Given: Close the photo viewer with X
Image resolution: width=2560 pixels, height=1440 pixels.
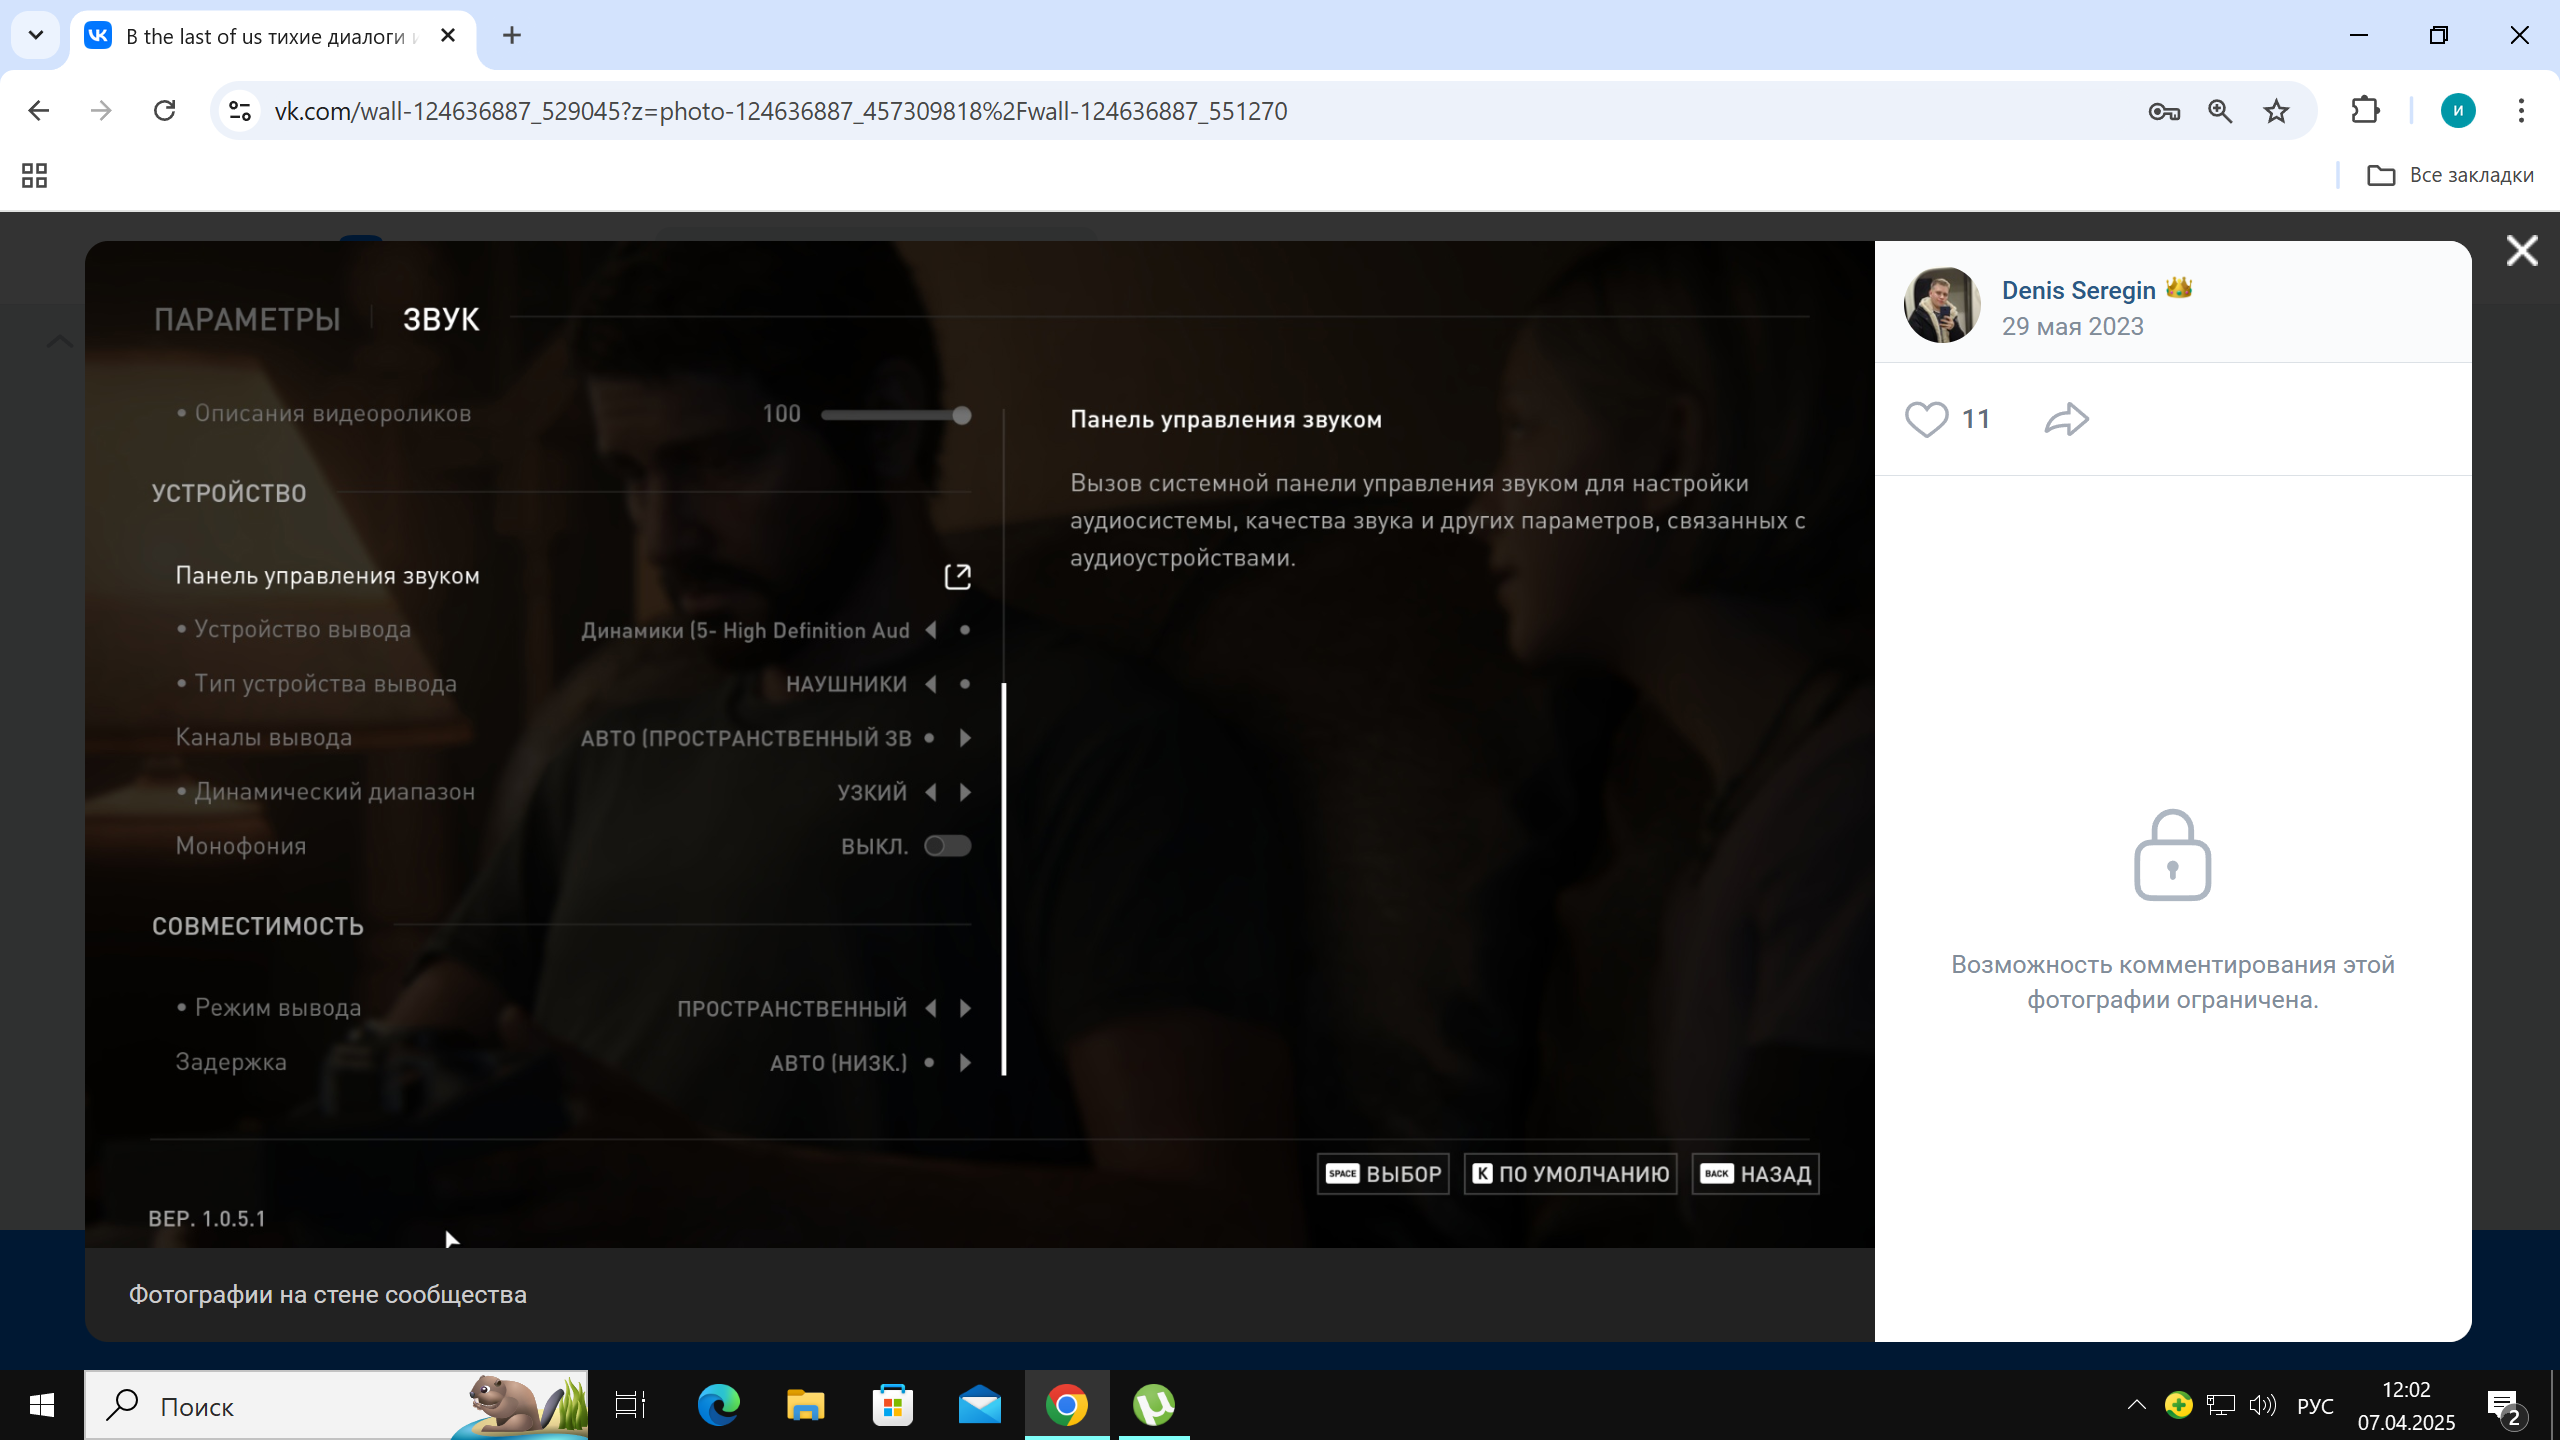Looking at the screenshot, I should coord(2522,251).
